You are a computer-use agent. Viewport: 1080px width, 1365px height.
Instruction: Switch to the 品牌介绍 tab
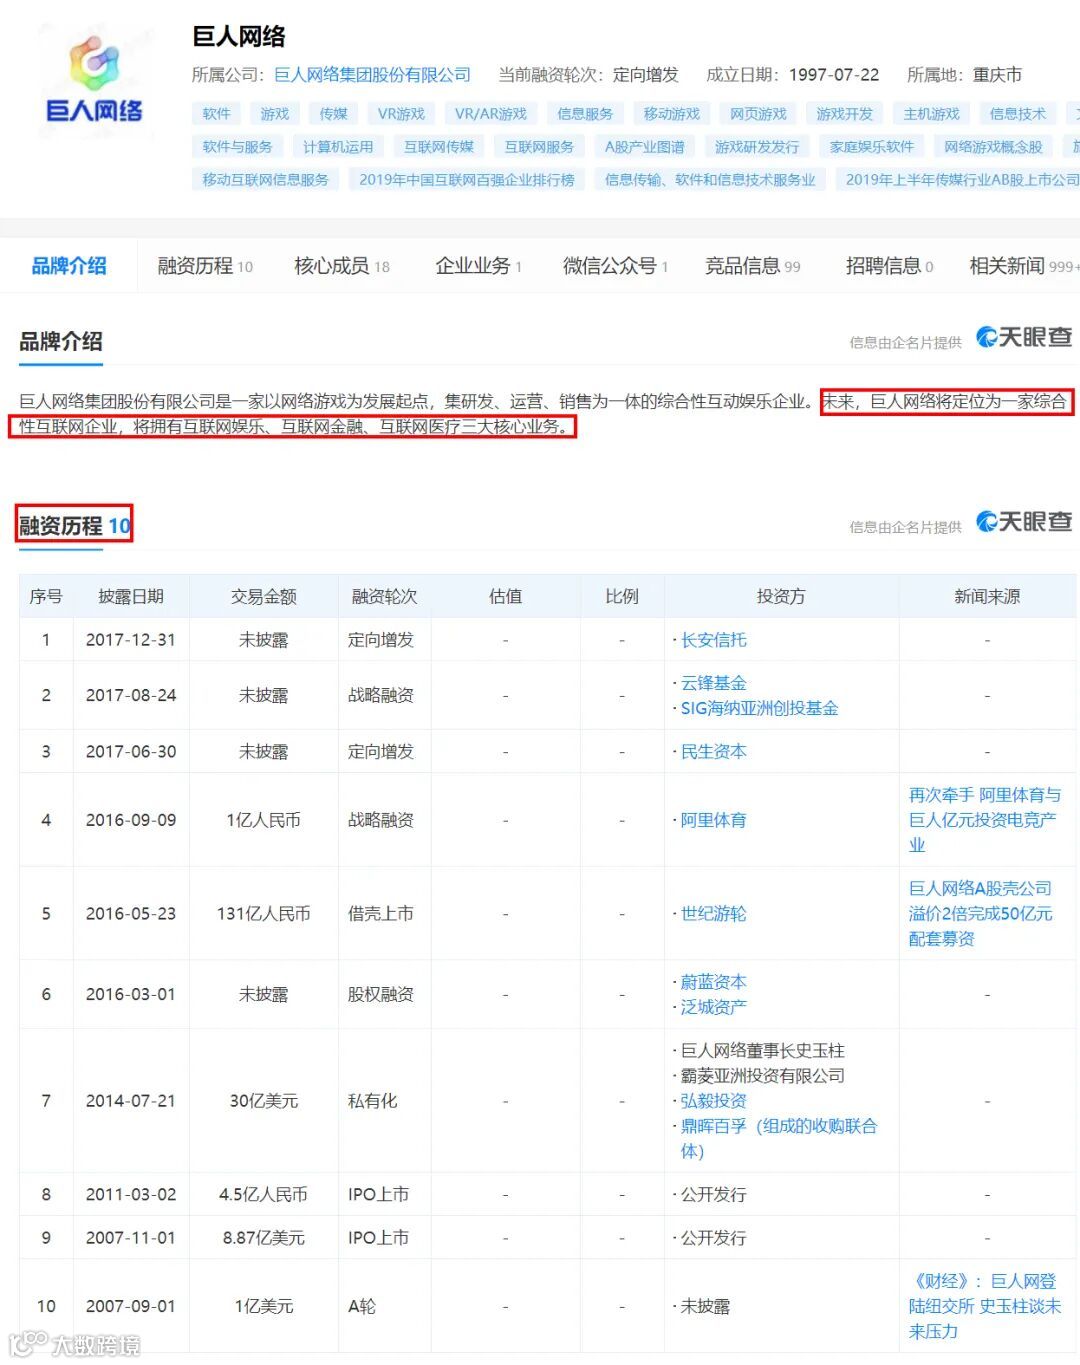coord(69,266)
